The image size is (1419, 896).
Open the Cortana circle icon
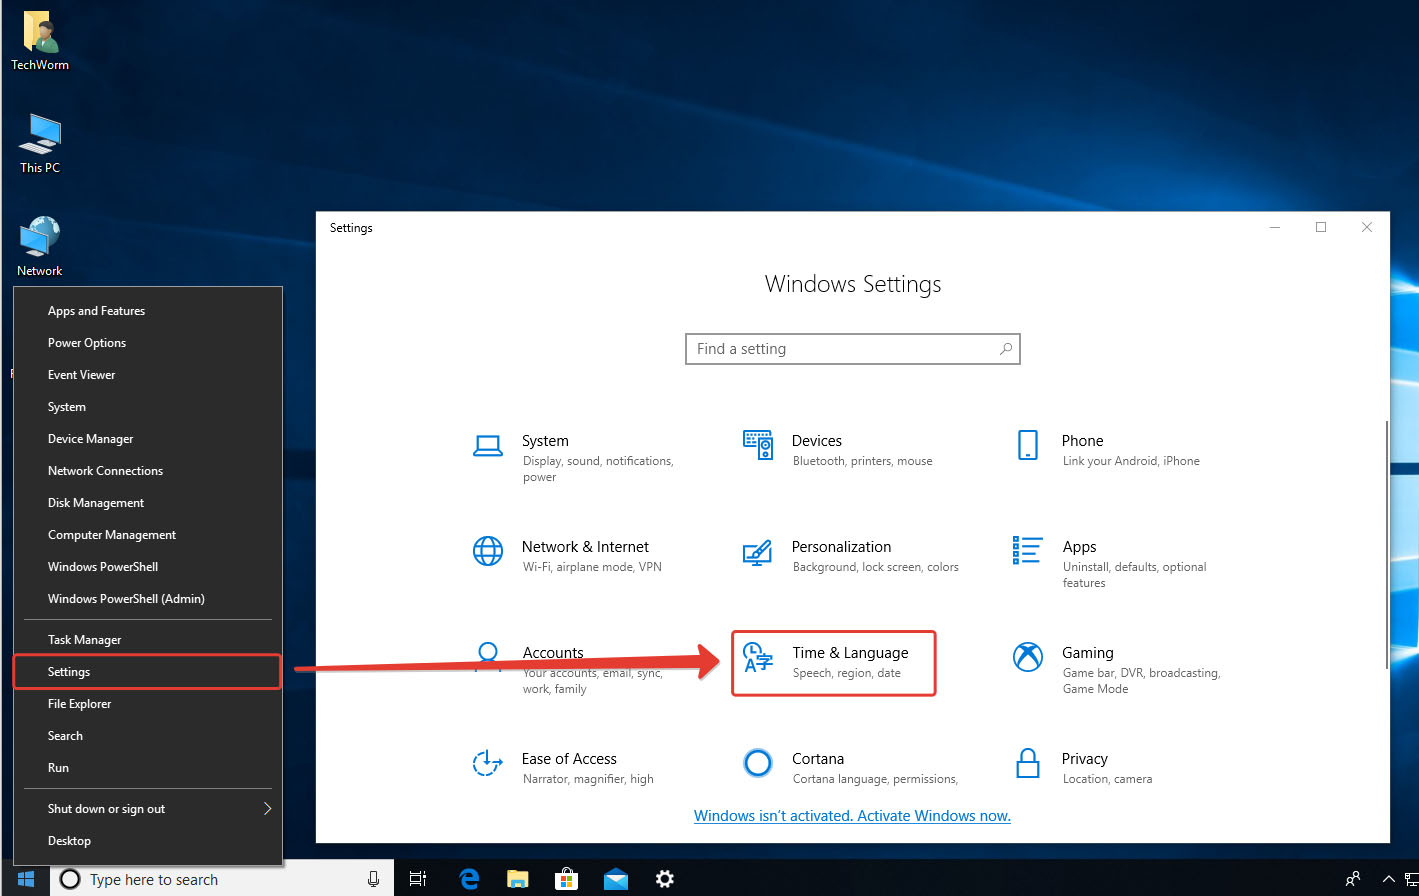(x=758, y=763)
